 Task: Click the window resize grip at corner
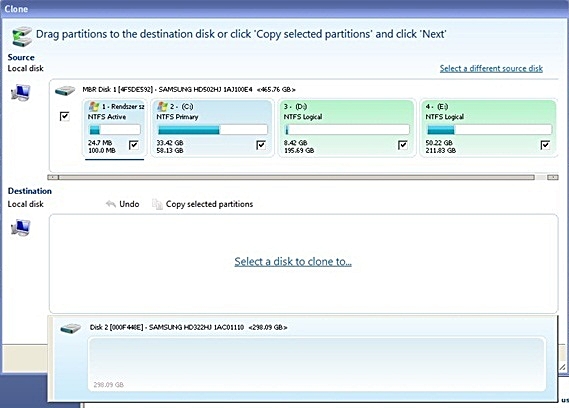[562, 367]
